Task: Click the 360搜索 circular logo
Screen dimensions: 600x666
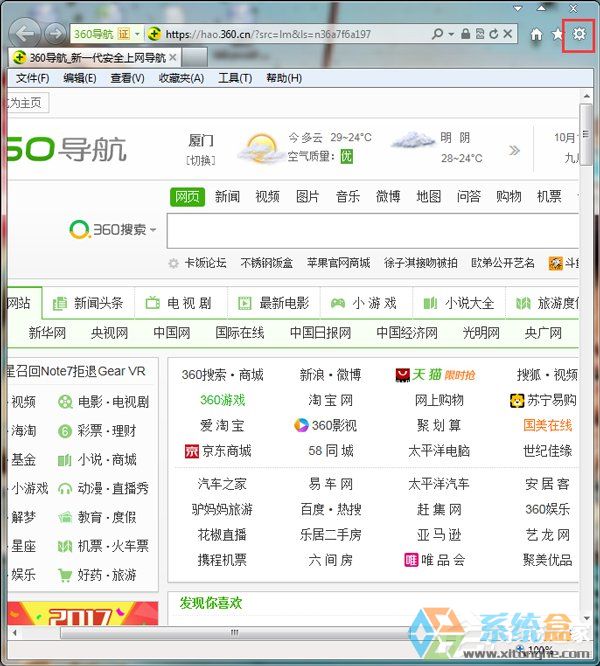Action: click(x=79, y=229)
